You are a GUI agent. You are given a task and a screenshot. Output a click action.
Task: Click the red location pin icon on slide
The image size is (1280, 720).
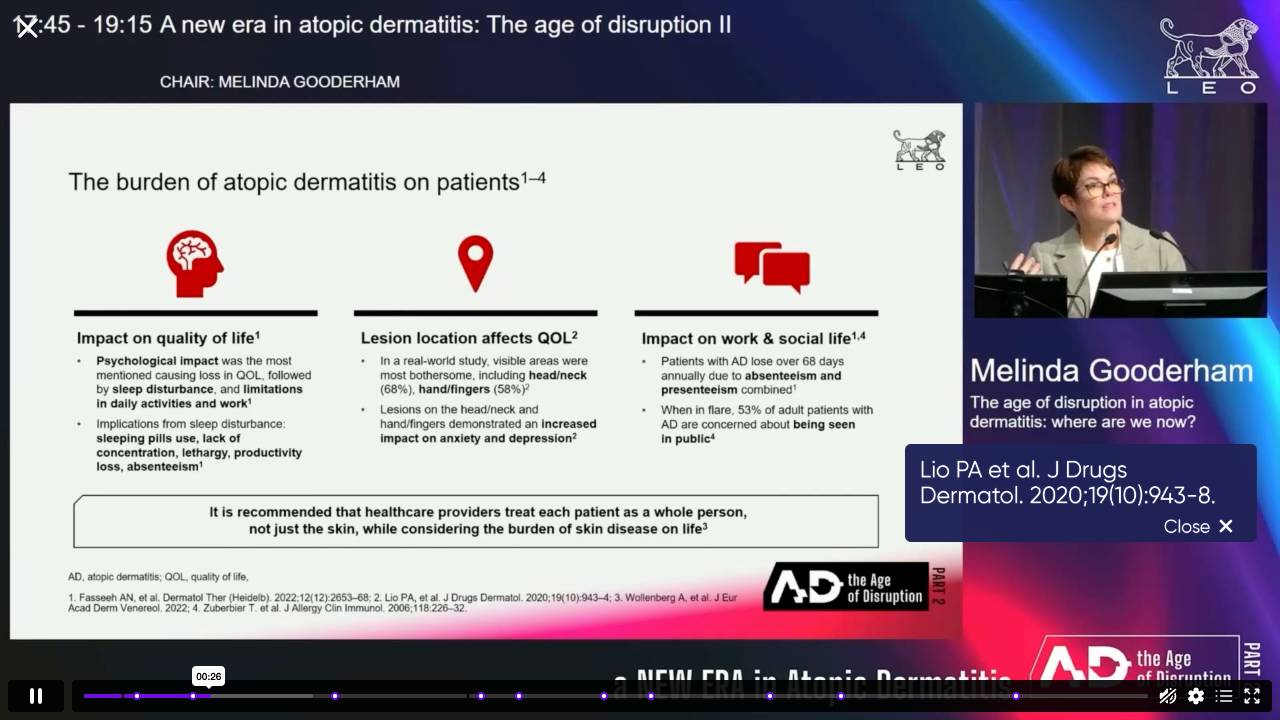pos(476,264)
